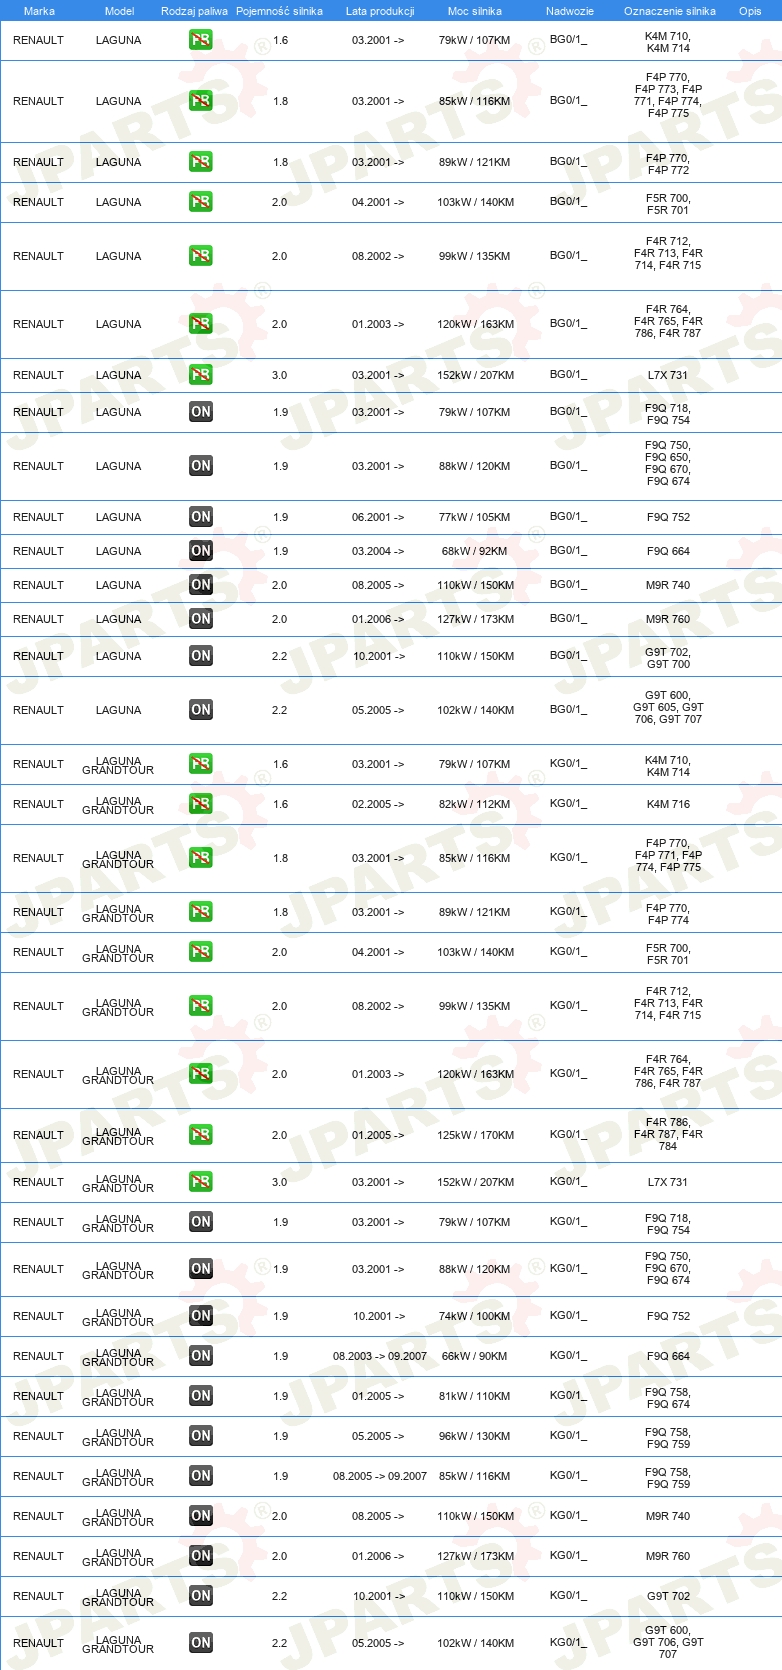
Task: Click the diesel ON icon in the 96kW / 130KM row
Action: point(201,1436)
